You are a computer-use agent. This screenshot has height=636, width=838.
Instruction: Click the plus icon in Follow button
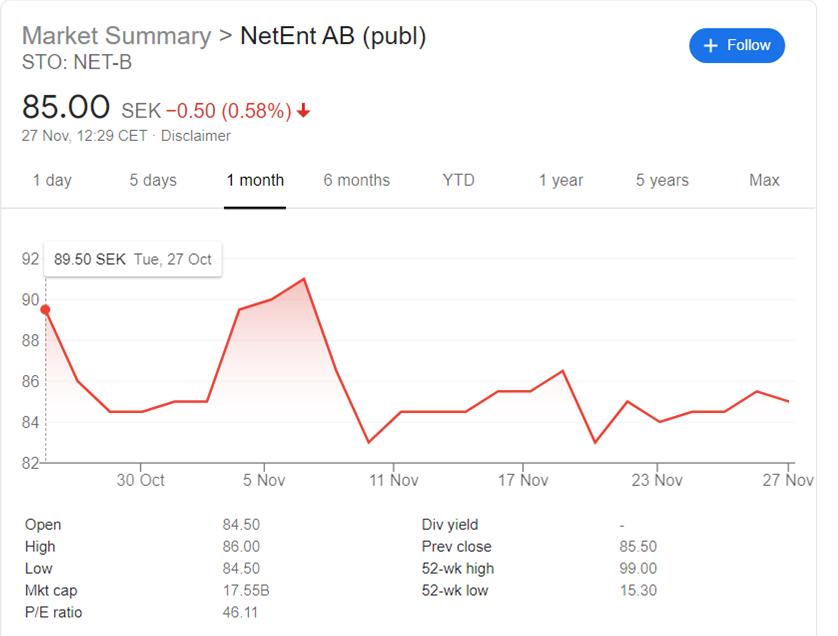(x=710, y=46)
